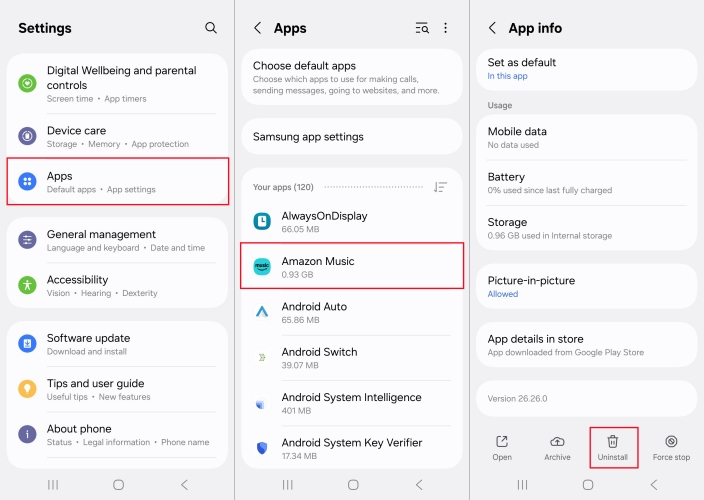The width and height of the screenshot is (704, 500).
Task: Tap the sort icon beside Your apps
Action: [x=440, y=187]
